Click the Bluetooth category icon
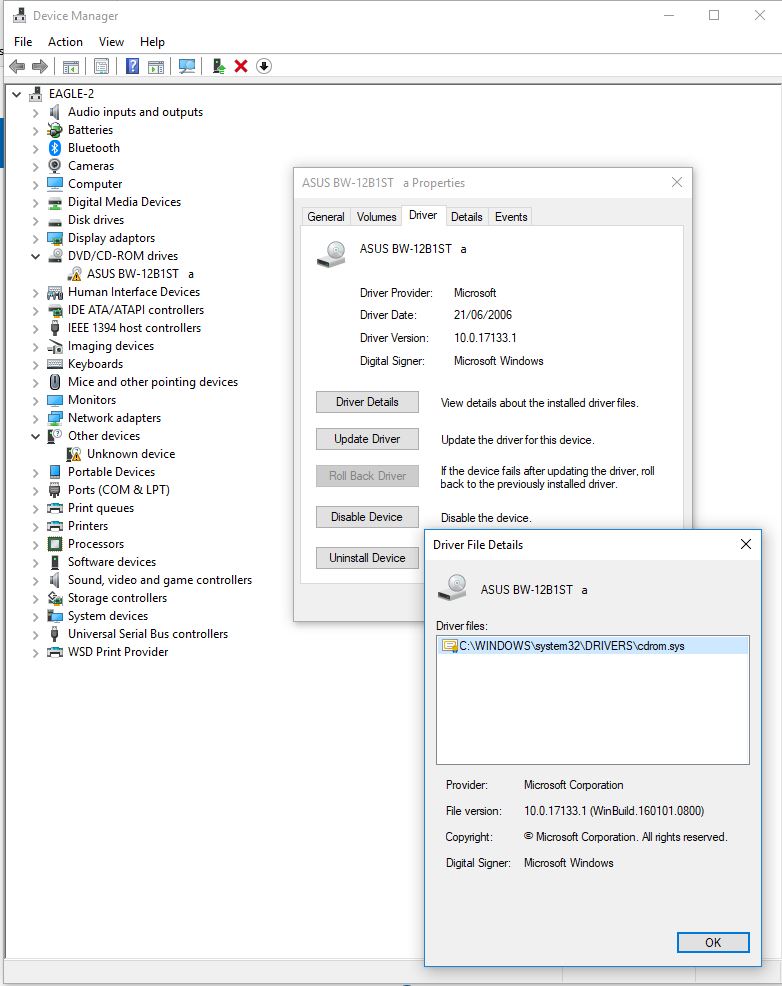Image resolution: width=782 pixels, height=986 pixels. (x=55, y=148)
